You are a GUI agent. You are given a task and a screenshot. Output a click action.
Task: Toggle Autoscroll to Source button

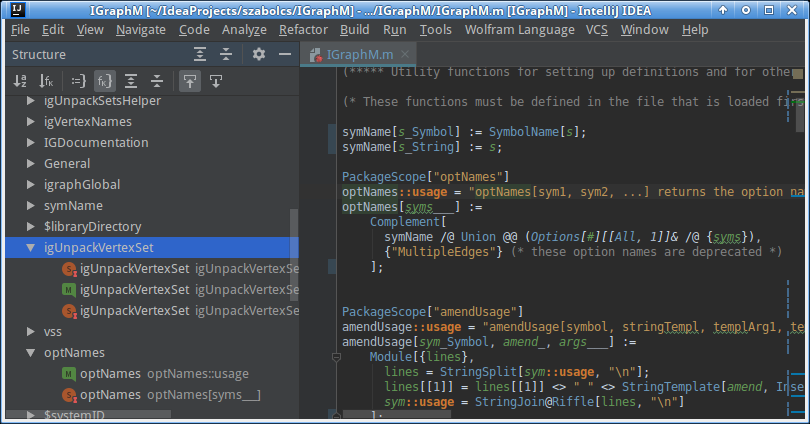(x=189, y=81)
